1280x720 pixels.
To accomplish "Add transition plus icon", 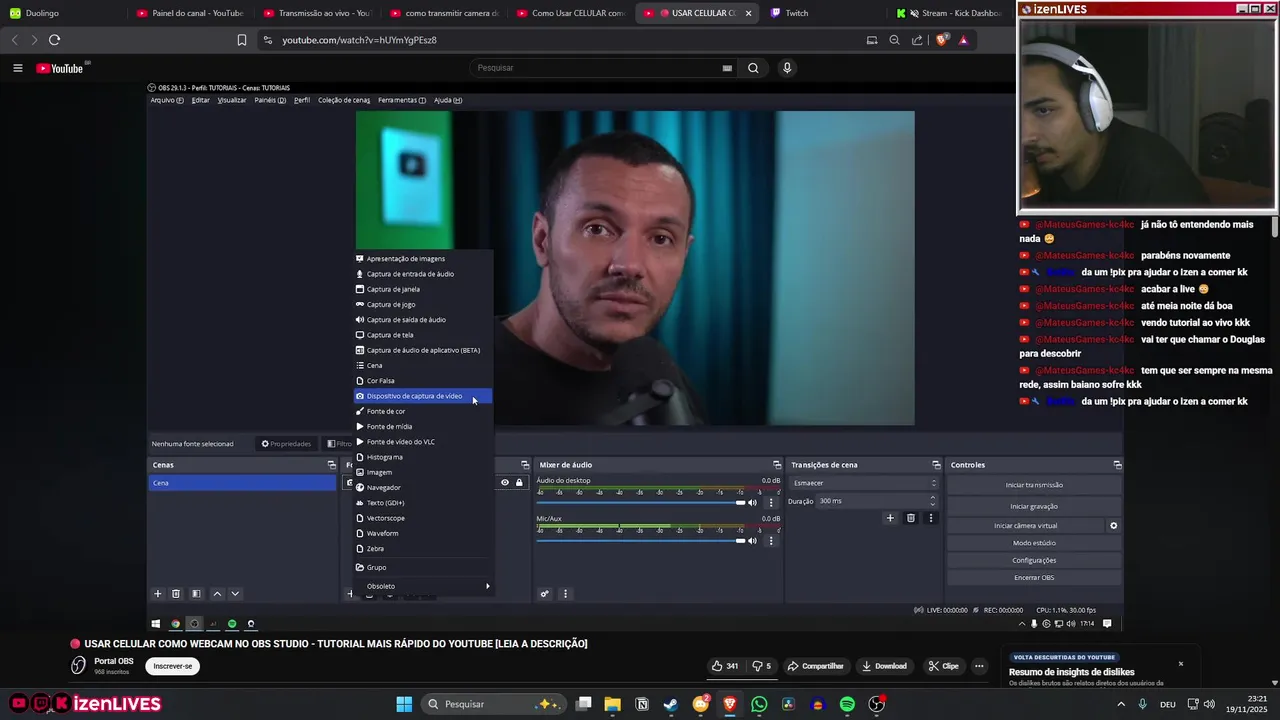I will (x=890, y=518).
